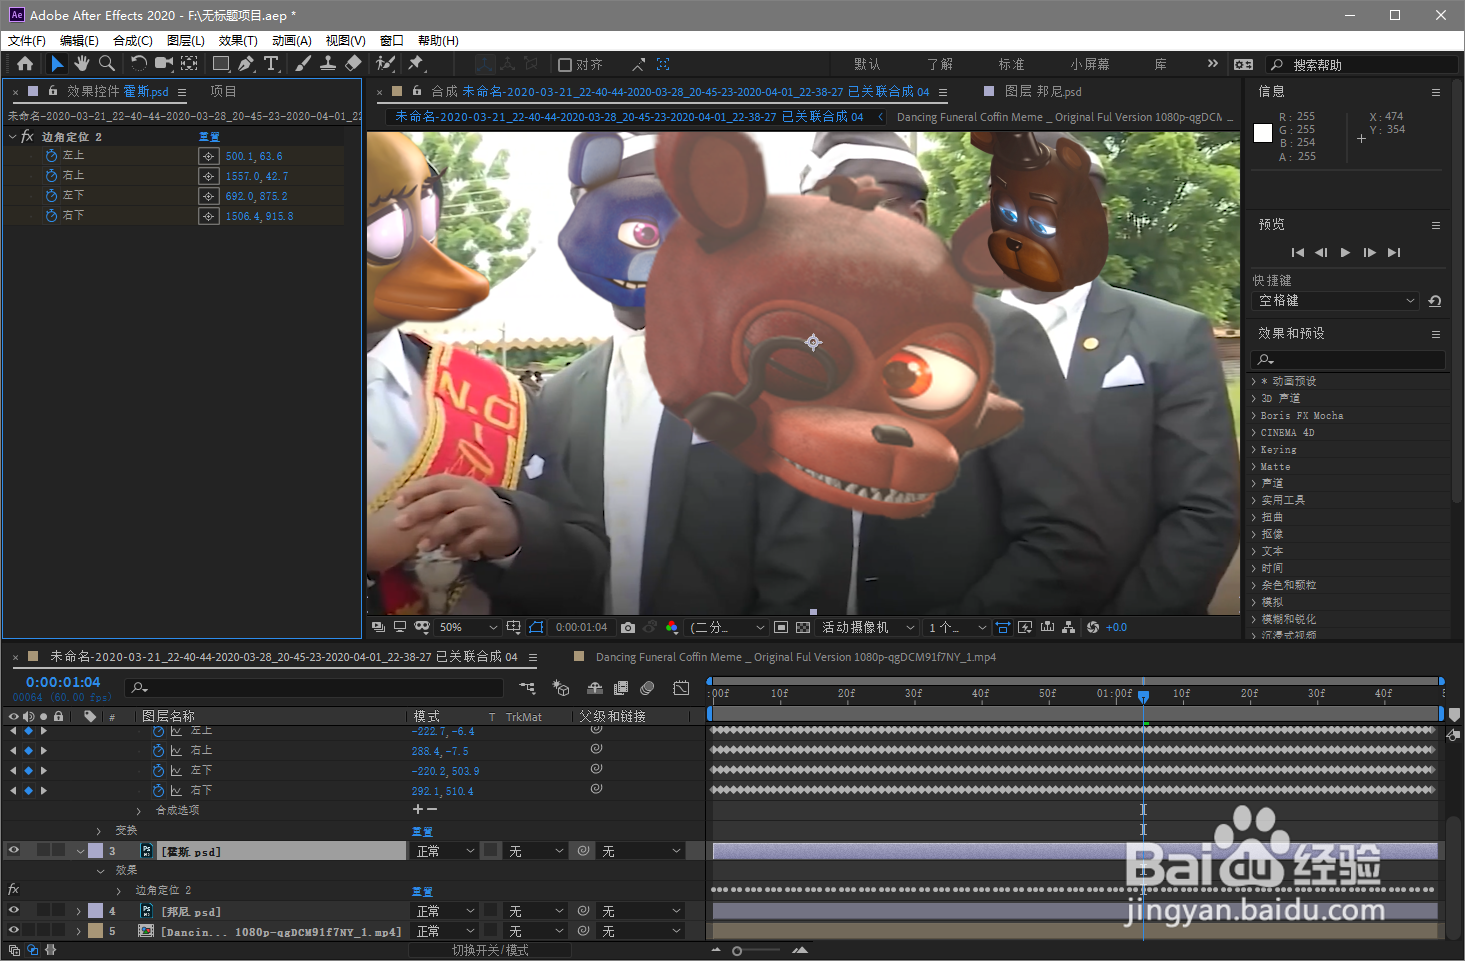Viewport: 1465px width, 961px height.
Task: Select the Brush tool
Action: (303, 63)
